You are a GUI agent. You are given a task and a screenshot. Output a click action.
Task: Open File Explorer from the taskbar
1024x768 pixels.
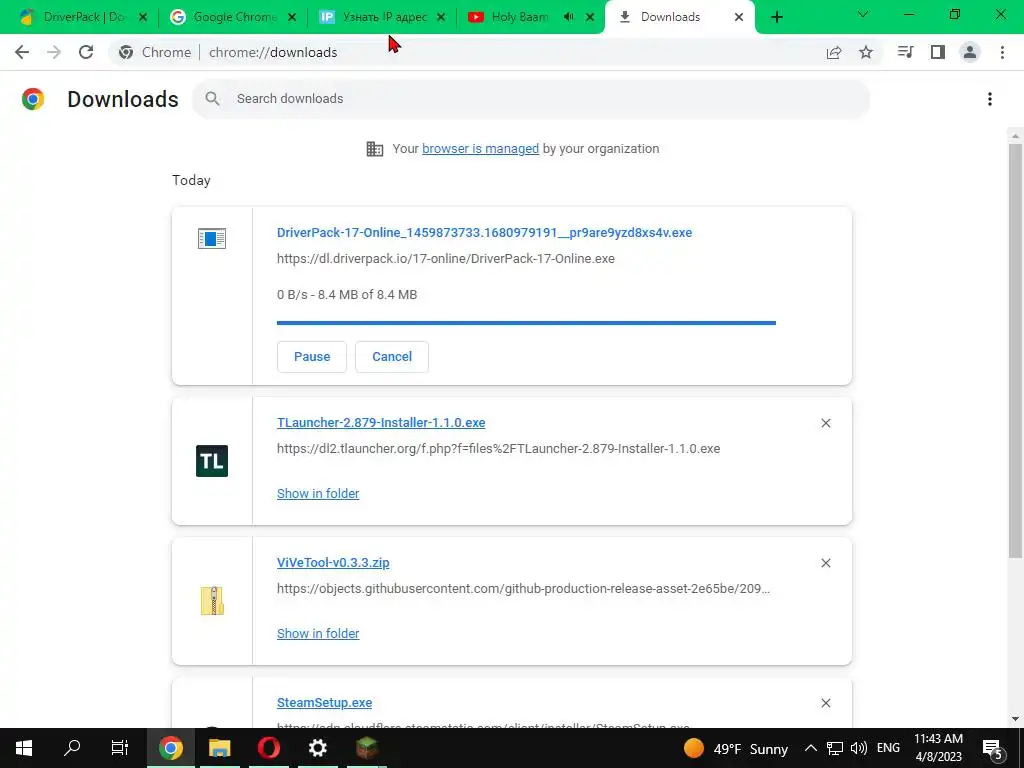(x=219, y=748)
